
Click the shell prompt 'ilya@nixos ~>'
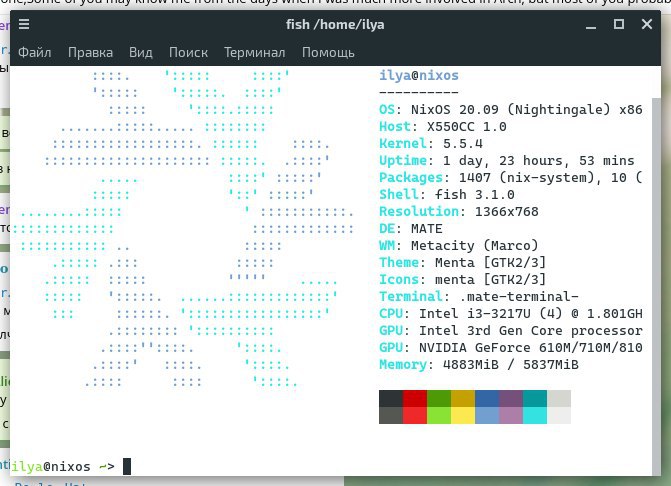(63, 466)
